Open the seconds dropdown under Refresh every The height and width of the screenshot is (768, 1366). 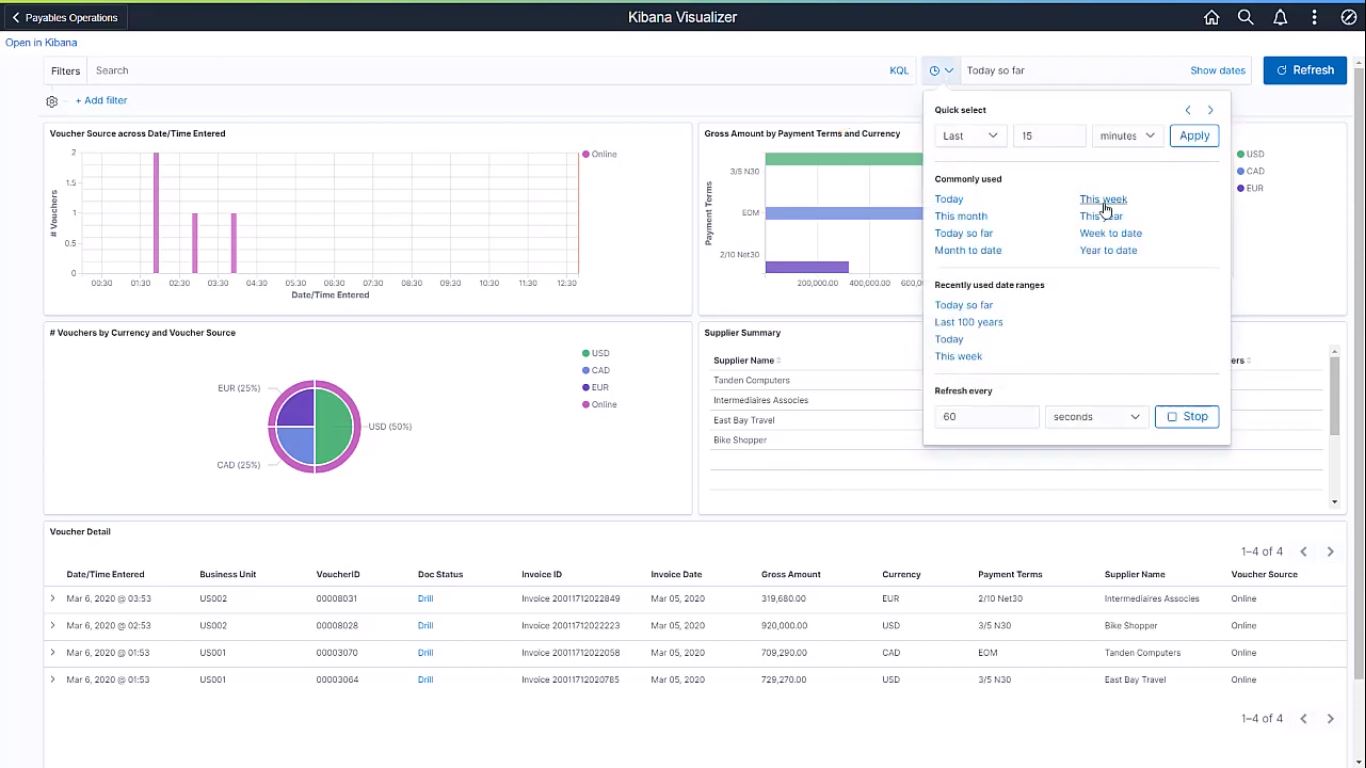(1095, 416)
